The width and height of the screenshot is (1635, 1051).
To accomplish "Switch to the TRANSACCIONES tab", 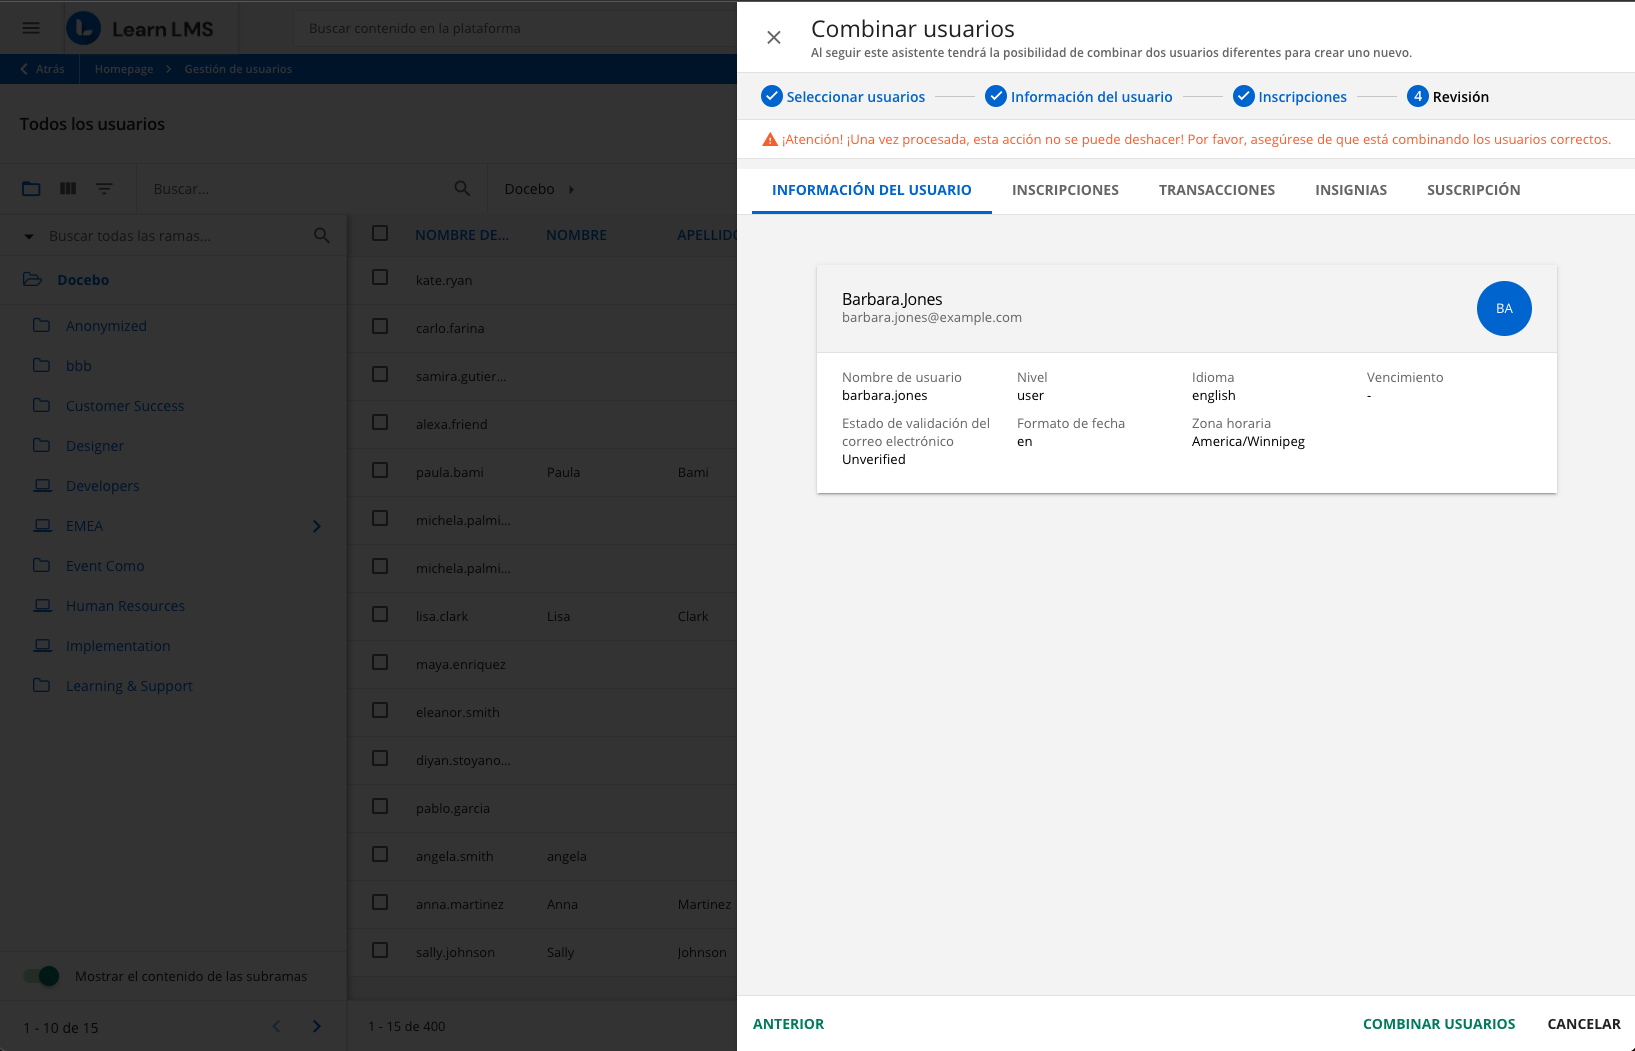I will click(x=1217, y=190).
